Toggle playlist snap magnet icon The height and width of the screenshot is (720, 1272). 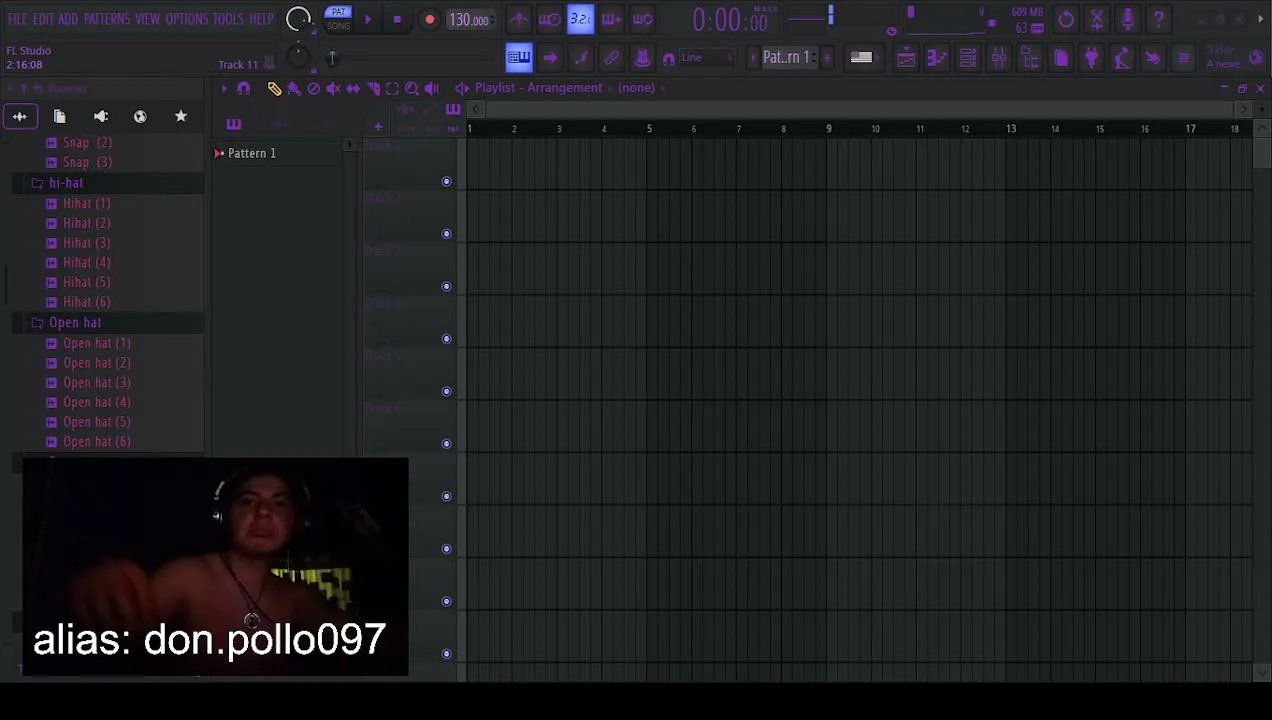click(x=243, y=88)
